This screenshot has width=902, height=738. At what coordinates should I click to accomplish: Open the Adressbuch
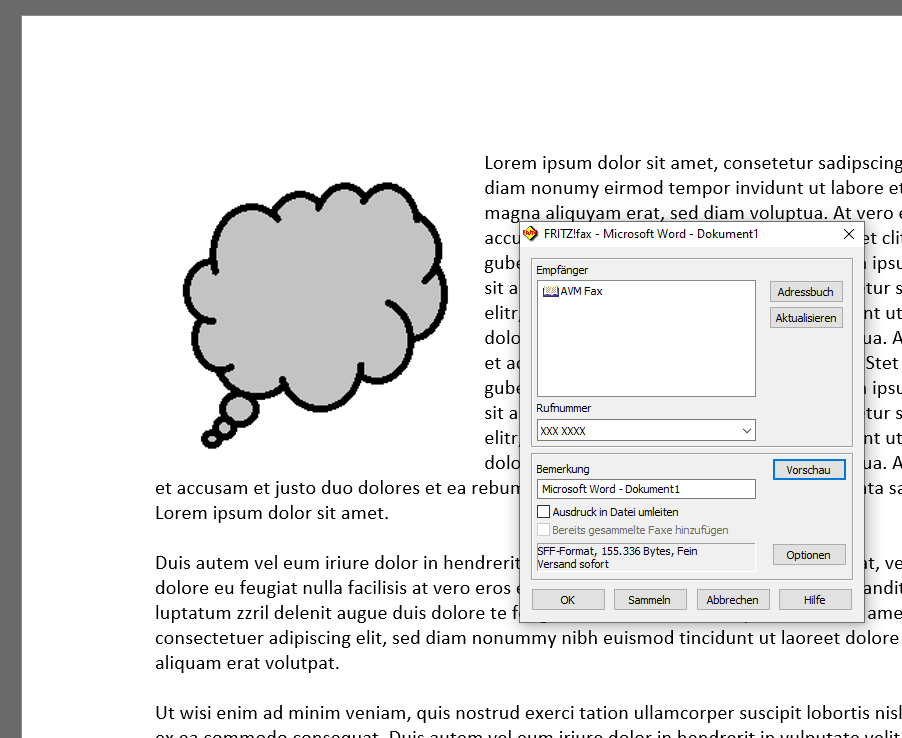click(806, 291)
